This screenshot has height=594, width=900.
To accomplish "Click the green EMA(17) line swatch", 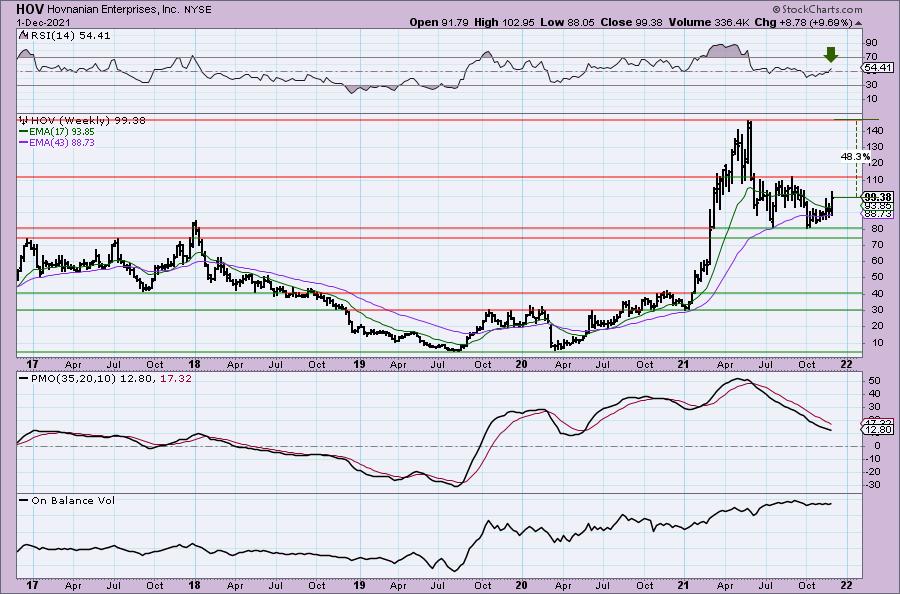I will click(x=24, y=131).
